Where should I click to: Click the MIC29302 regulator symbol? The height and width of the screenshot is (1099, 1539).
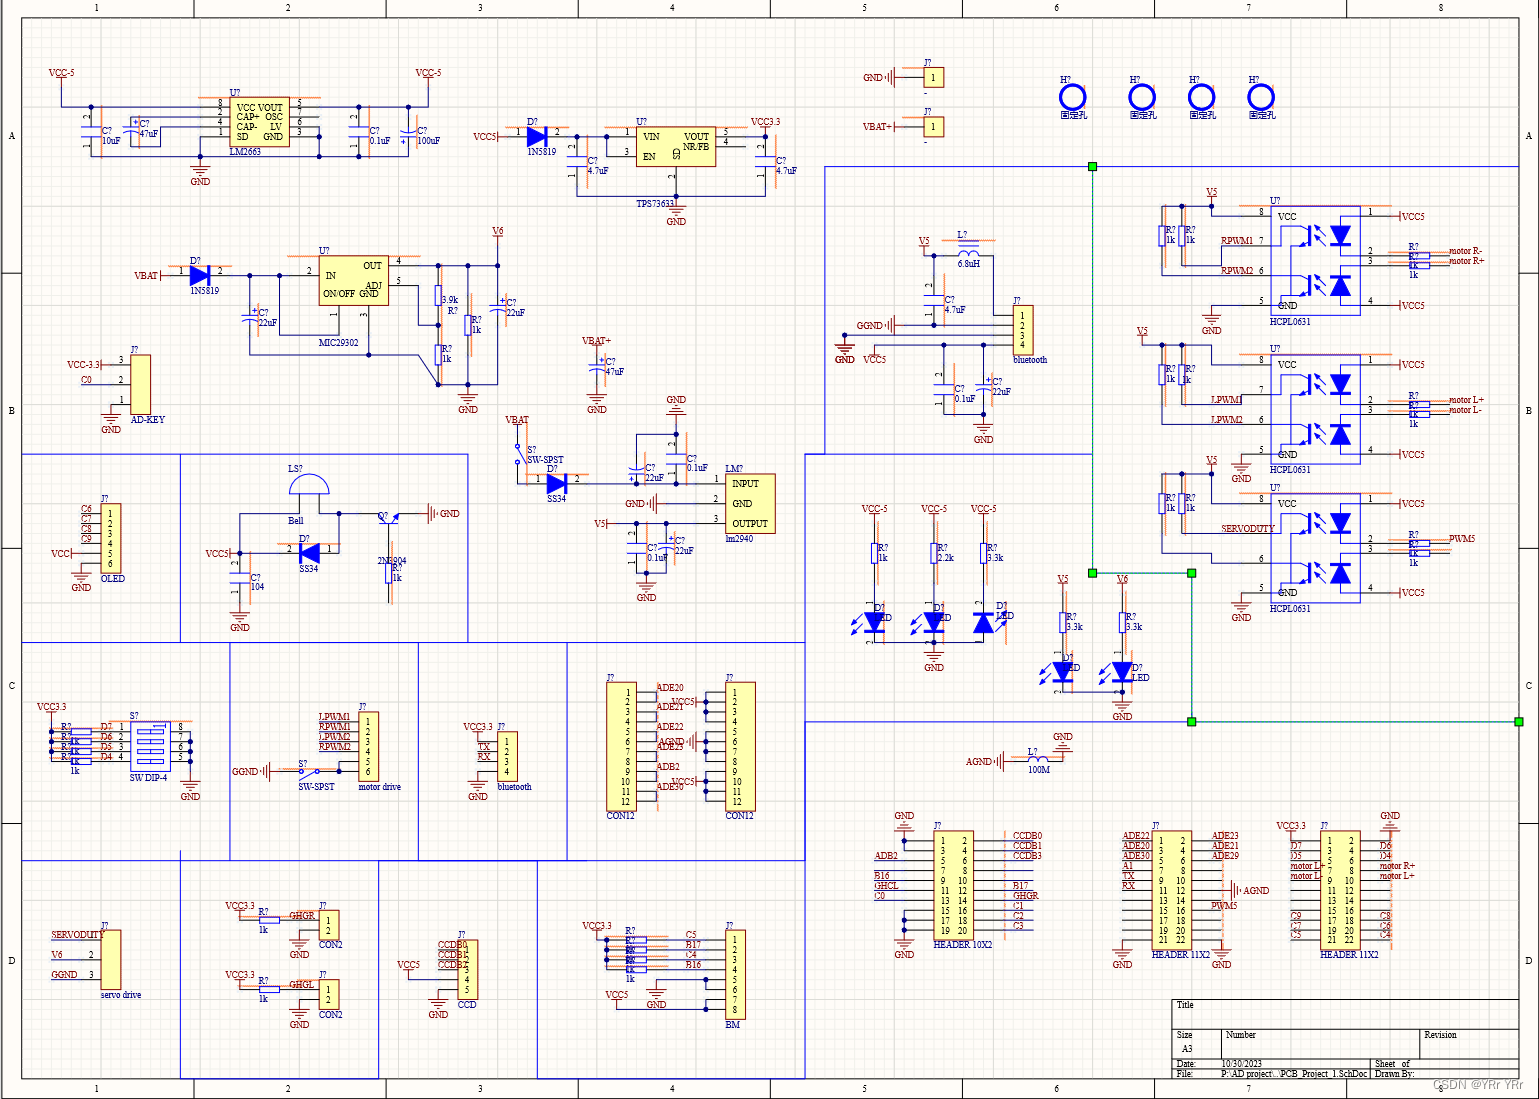click(x=354, y=280)
